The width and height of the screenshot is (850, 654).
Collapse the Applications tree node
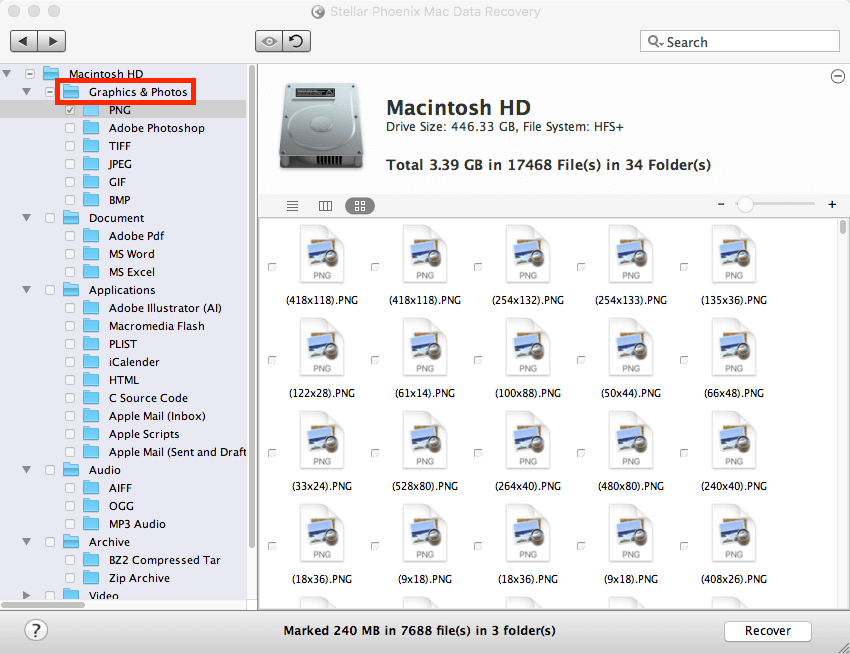[27, 290]
